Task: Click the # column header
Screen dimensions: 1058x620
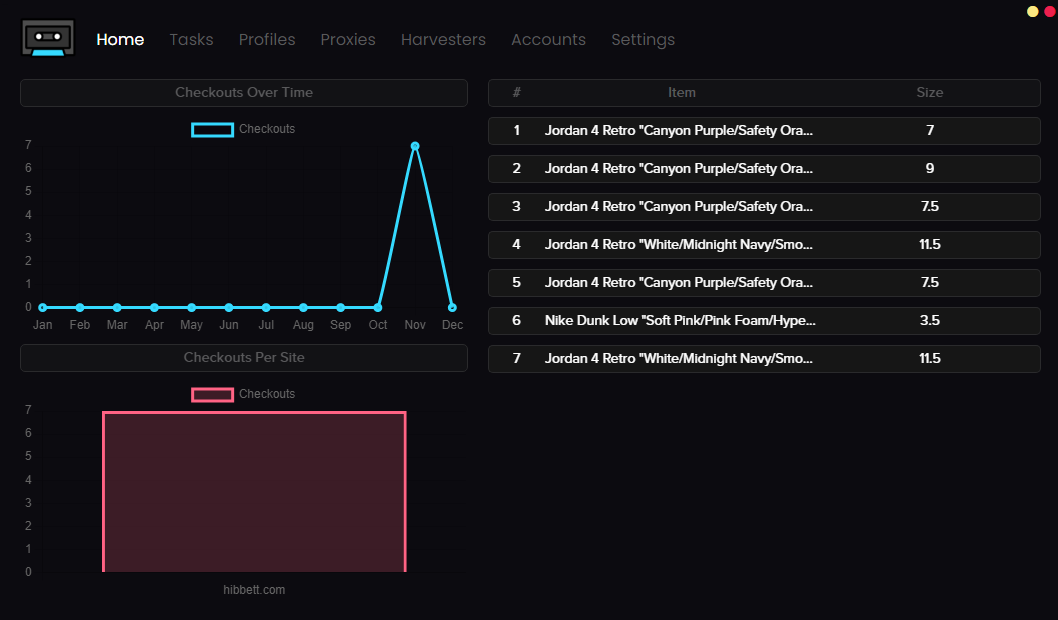Action: (x=516, y=93)
